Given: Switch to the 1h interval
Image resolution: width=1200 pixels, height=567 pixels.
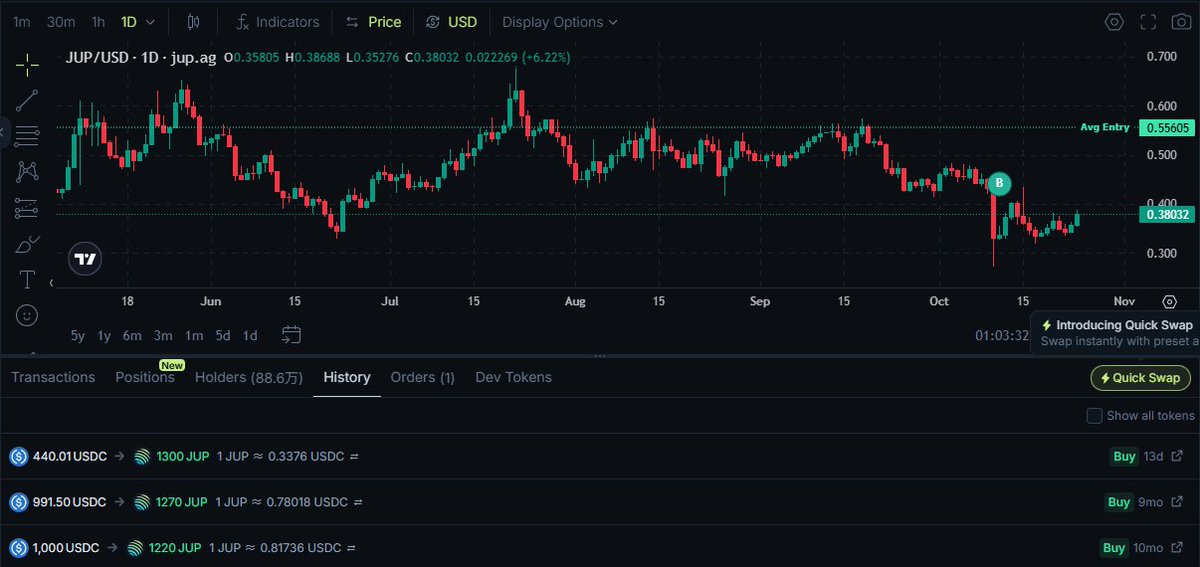Looking at the screenshot, I should pyautogui.click(x=98, y=21).
